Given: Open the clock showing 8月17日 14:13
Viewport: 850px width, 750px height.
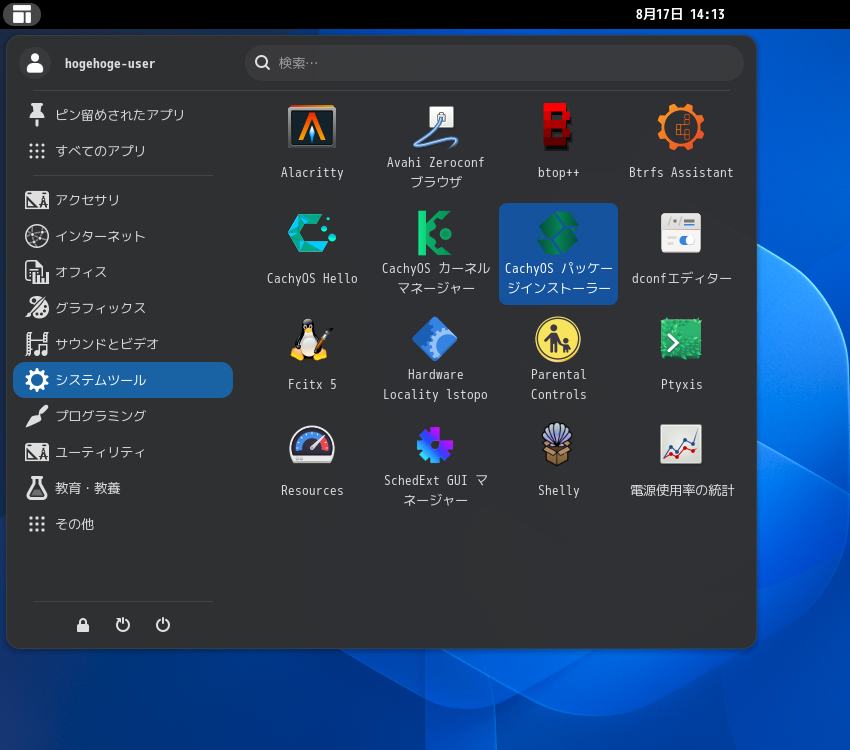Looking at the screenshot, I should [680, 14].
